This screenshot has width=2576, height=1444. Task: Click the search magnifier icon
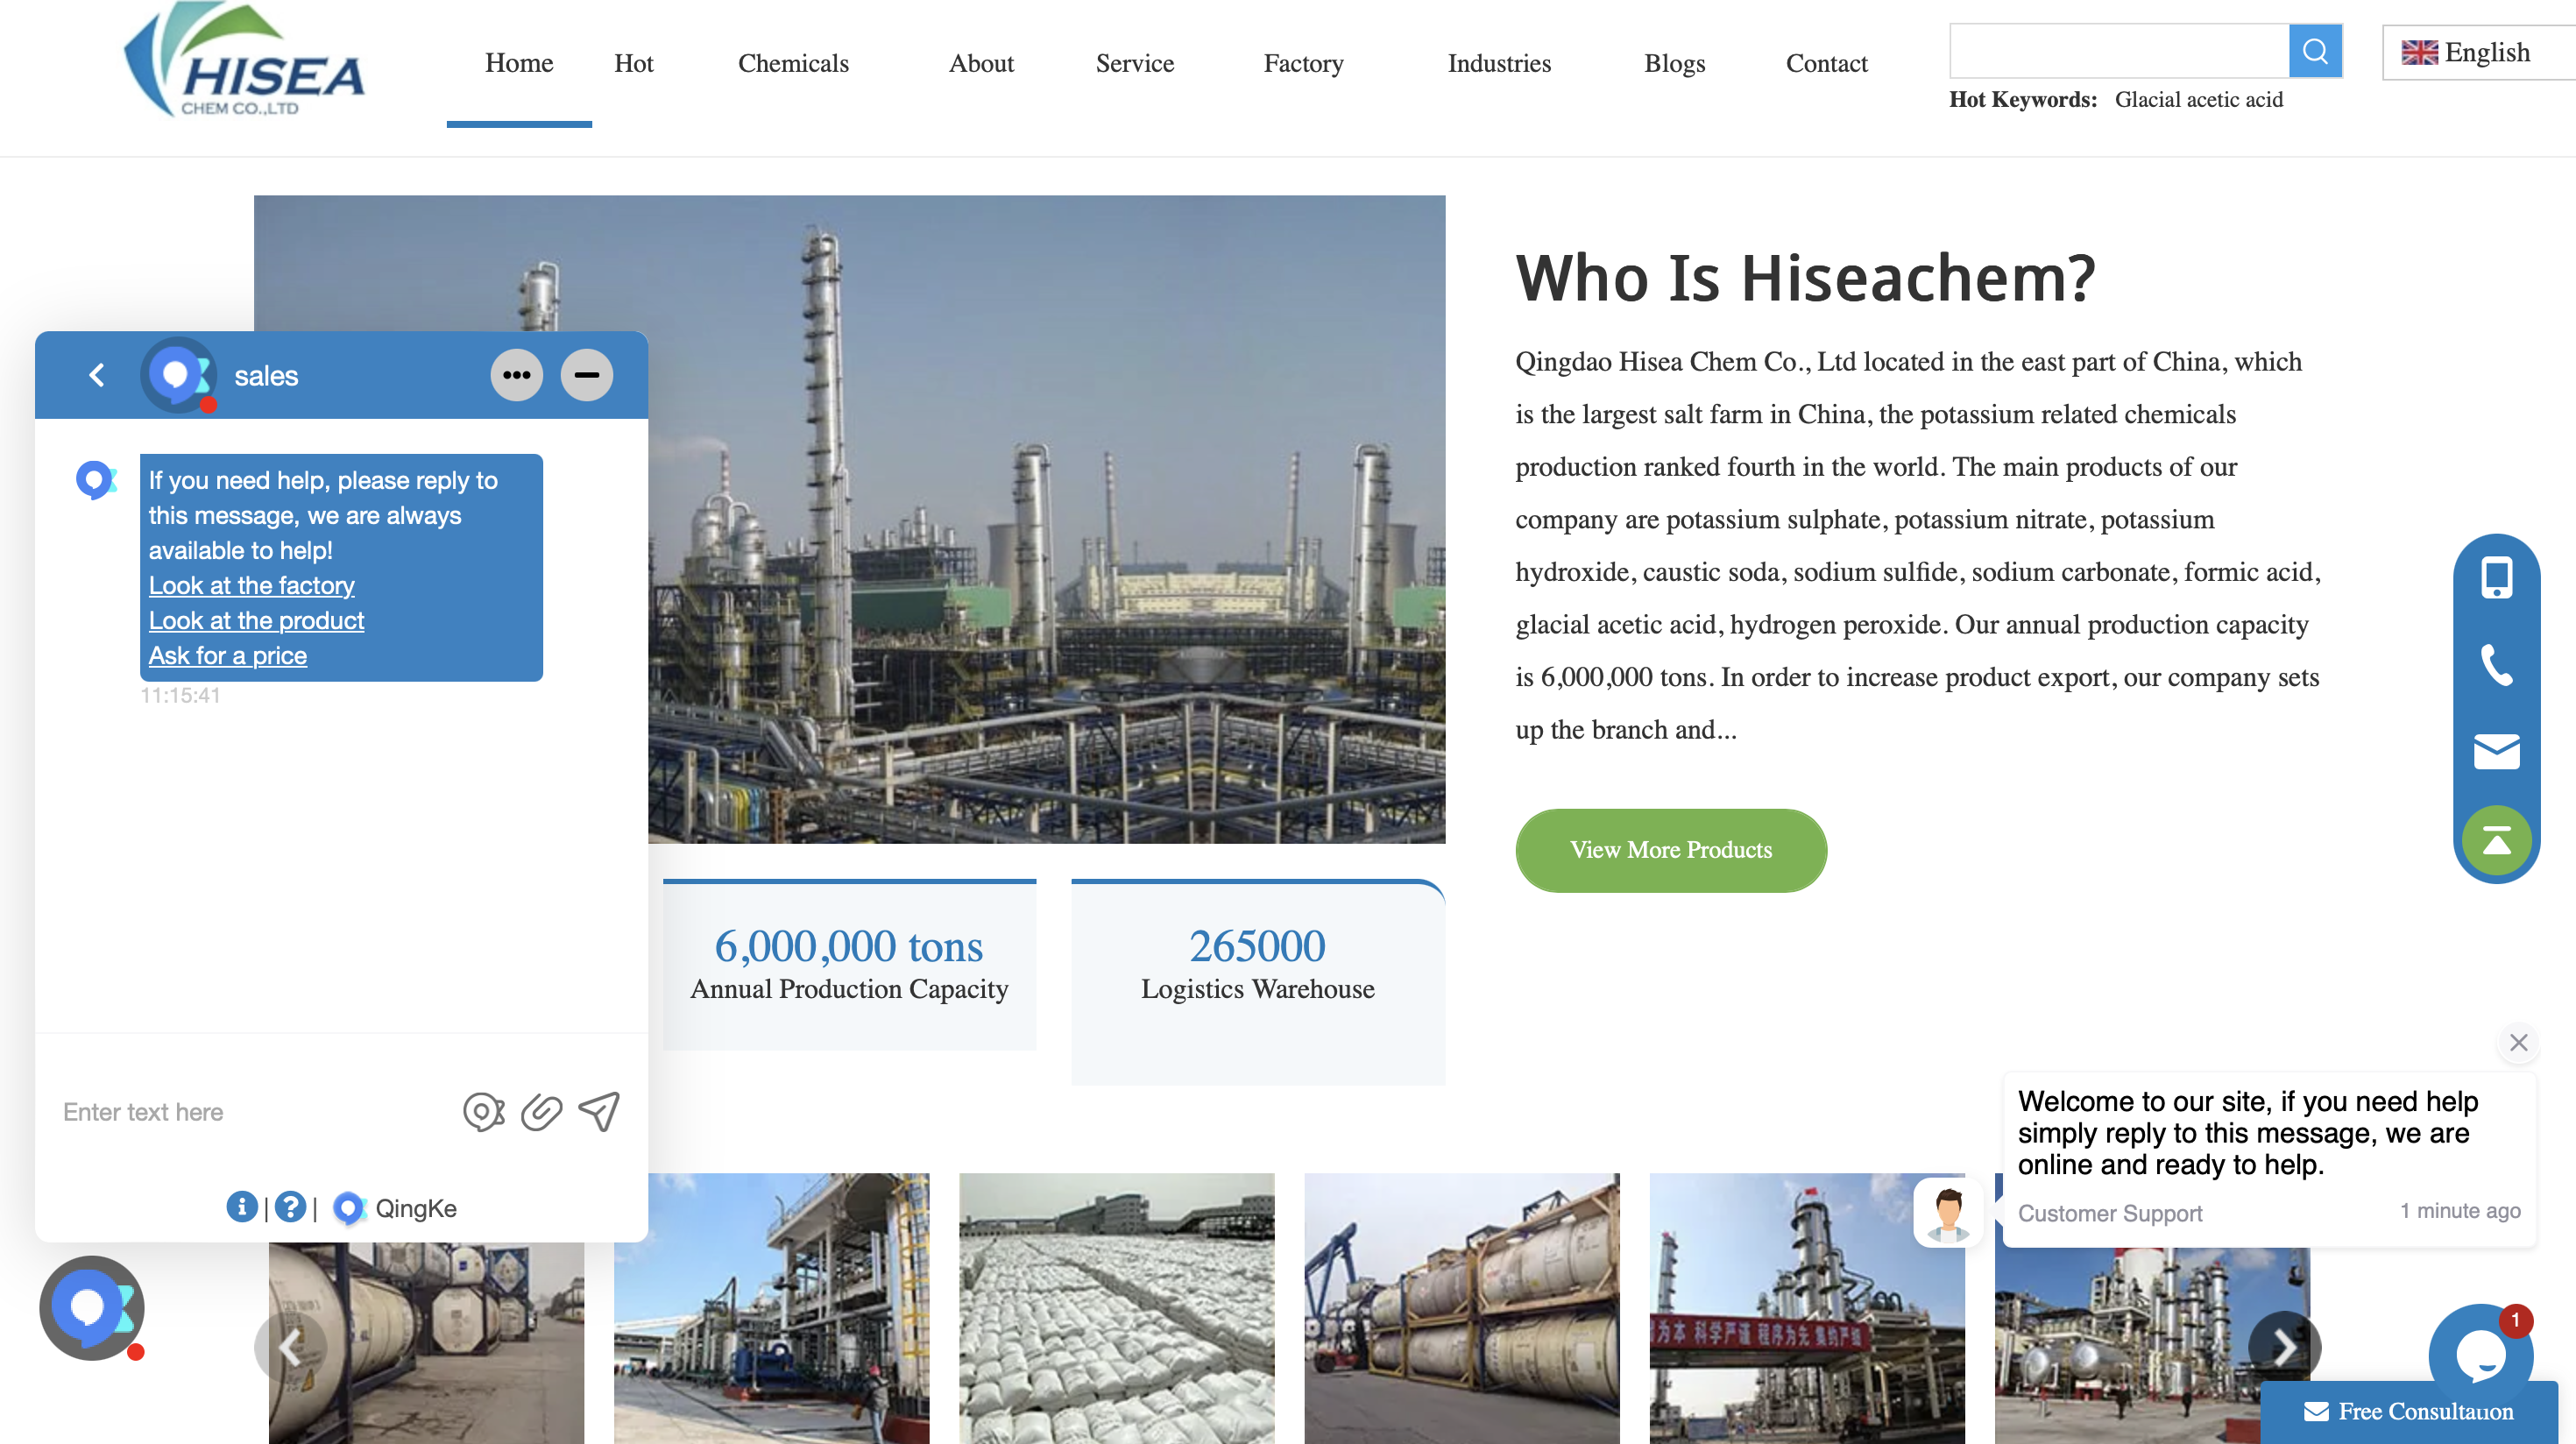click(2314, 51)
